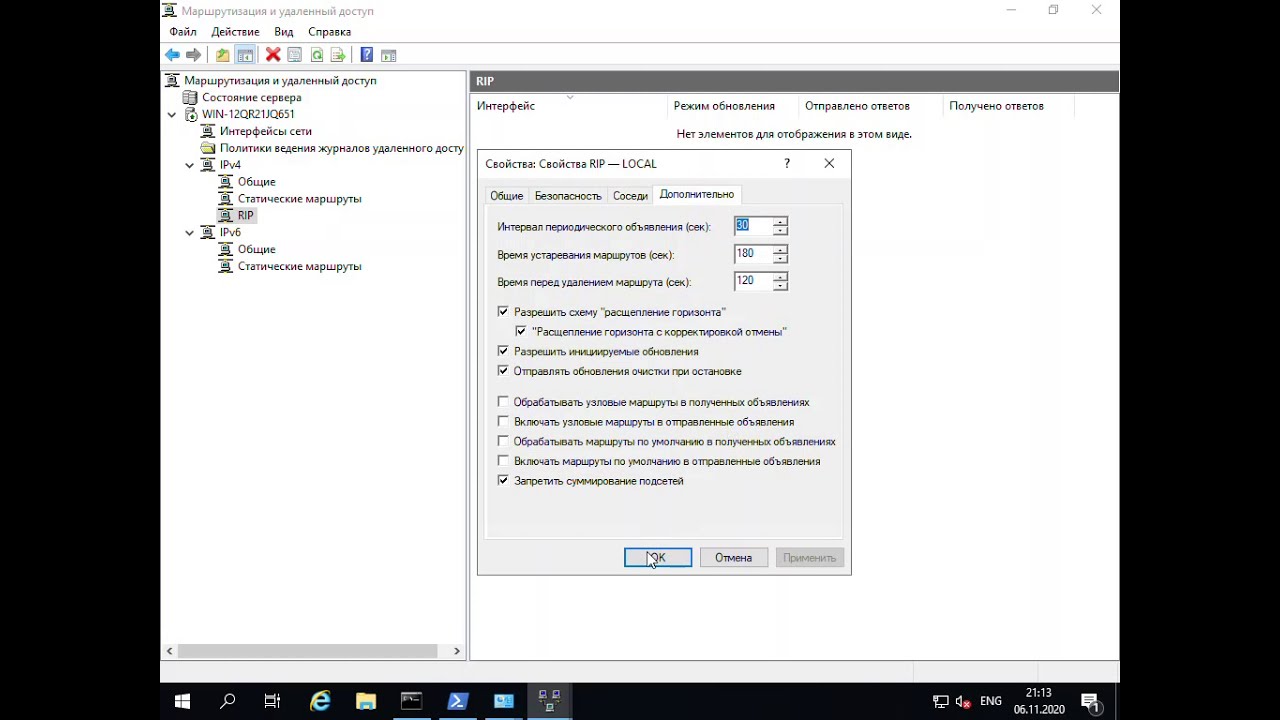
Task: Click the Режим обновления column header
Action: [x=732, y=106]
